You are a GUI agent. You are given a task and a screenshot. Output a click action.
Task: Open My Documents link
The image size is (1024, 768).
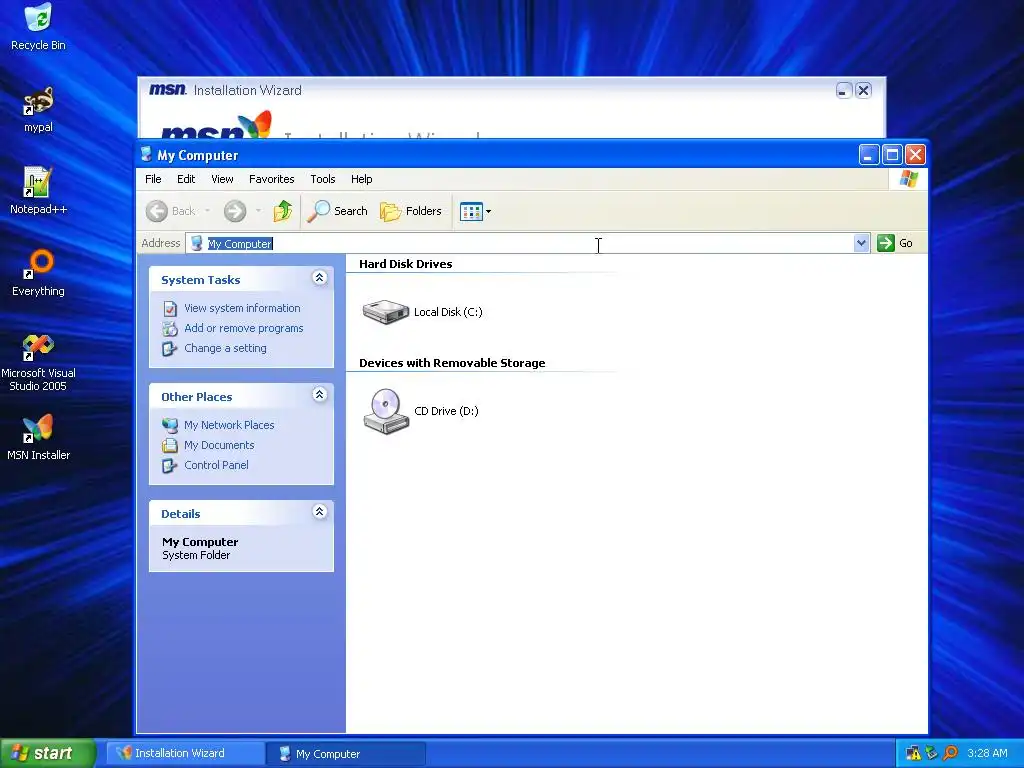click(x=219, y=445)
